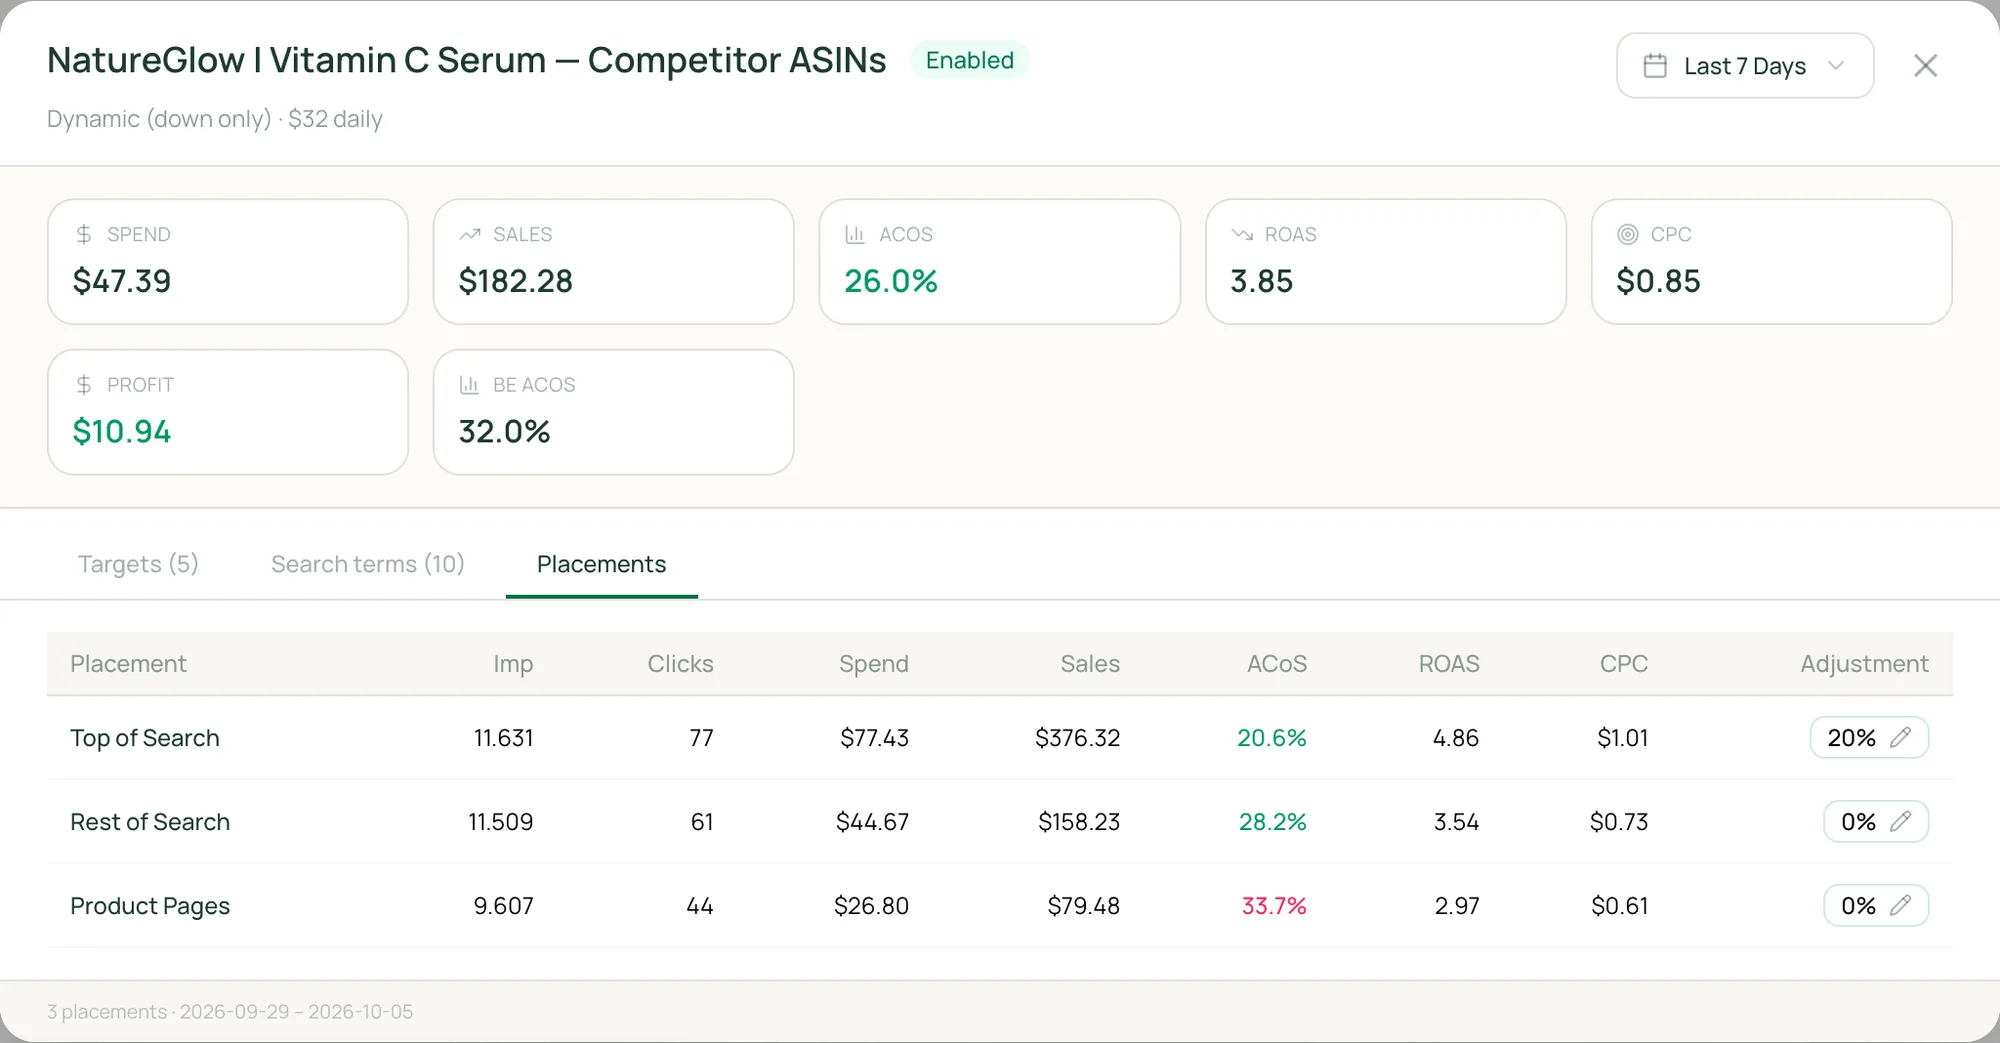This screenshot has width=2000, height=1043.
Task: Click the 0% adjustment value for Rest of Search
Action: [x=1858, y=822]
